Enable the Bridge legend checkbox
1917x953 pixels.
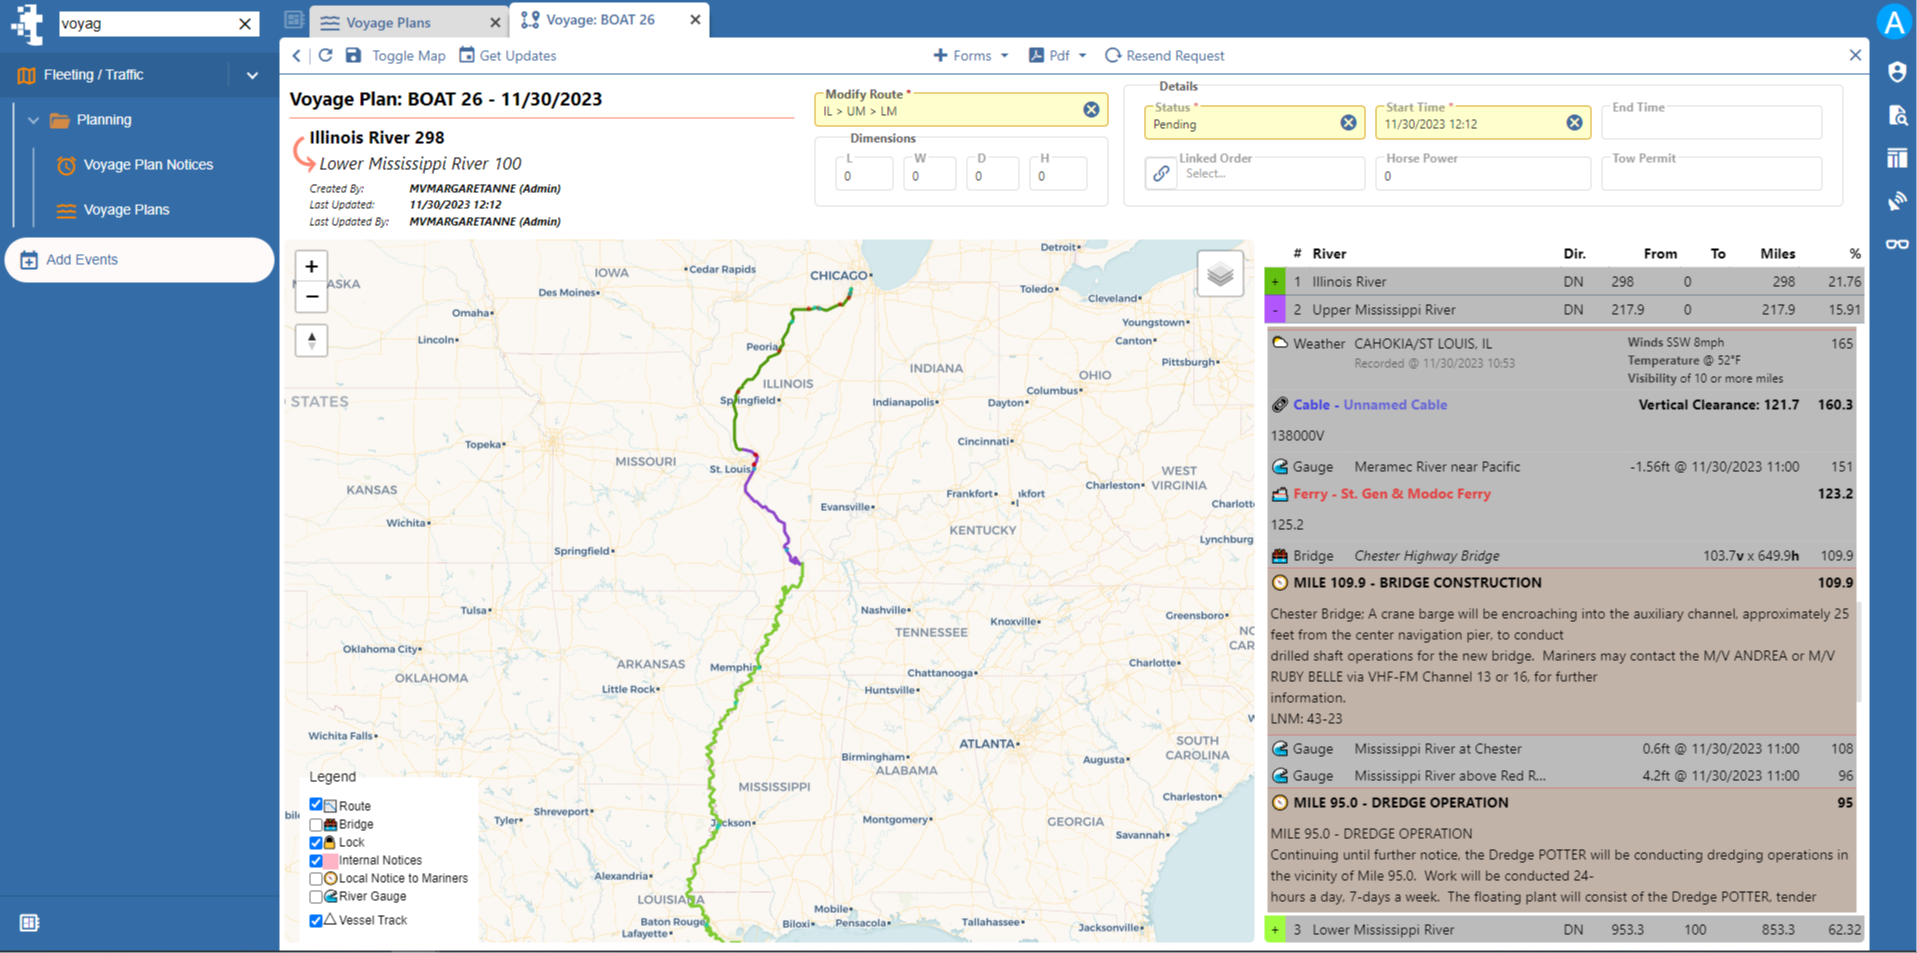tap(316, 824)
